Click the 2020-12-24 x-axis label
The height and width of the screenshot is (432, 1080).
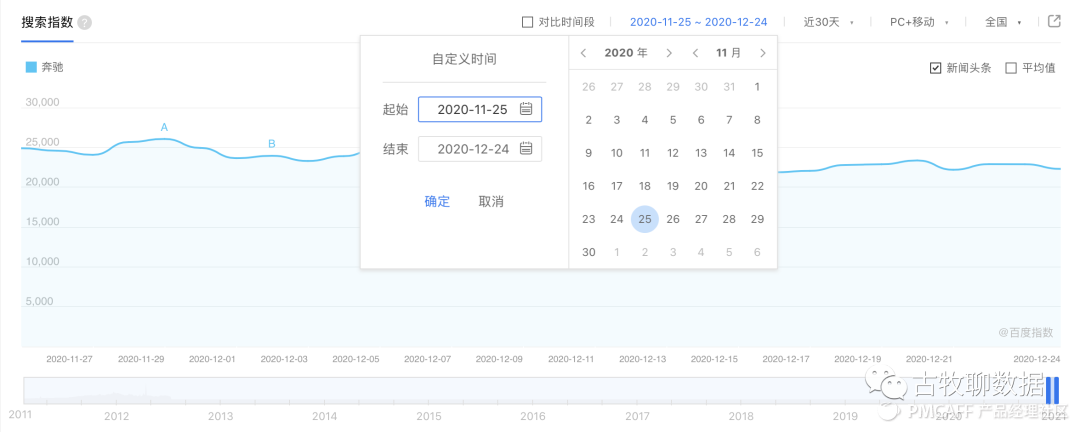1037,359
